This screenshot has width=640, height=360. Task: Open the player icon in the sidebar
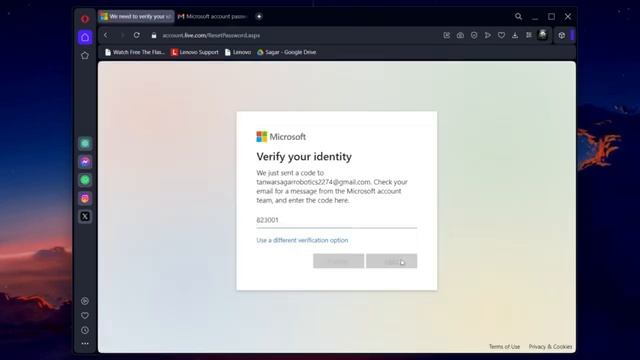(x=85, y=301)
